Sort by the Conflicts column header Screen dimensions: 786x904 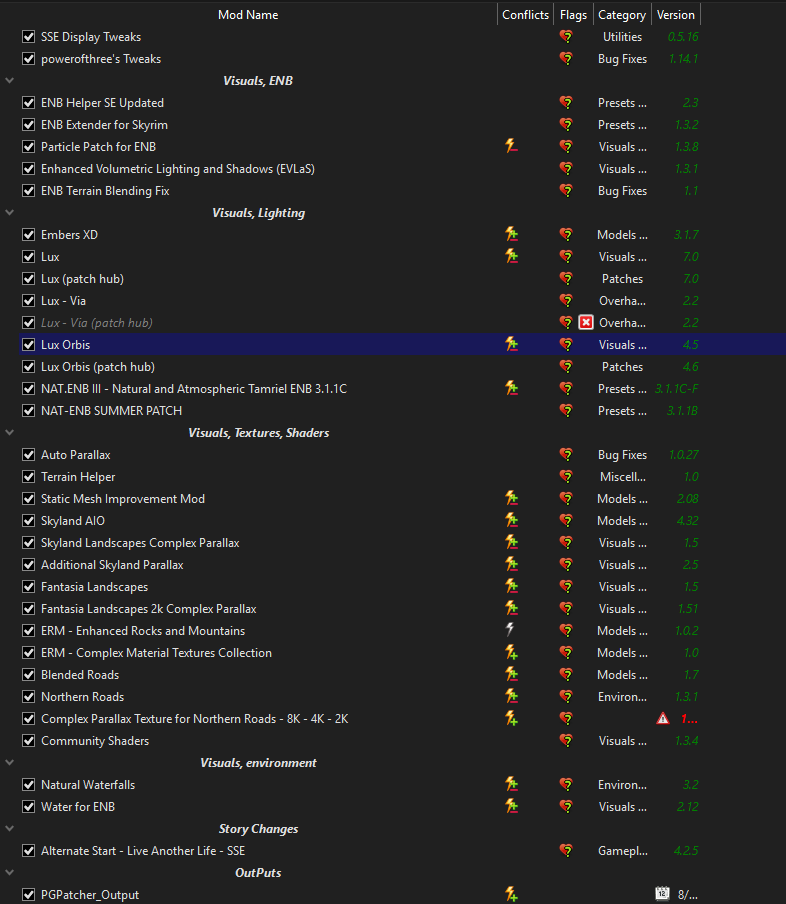pos(525,15)
